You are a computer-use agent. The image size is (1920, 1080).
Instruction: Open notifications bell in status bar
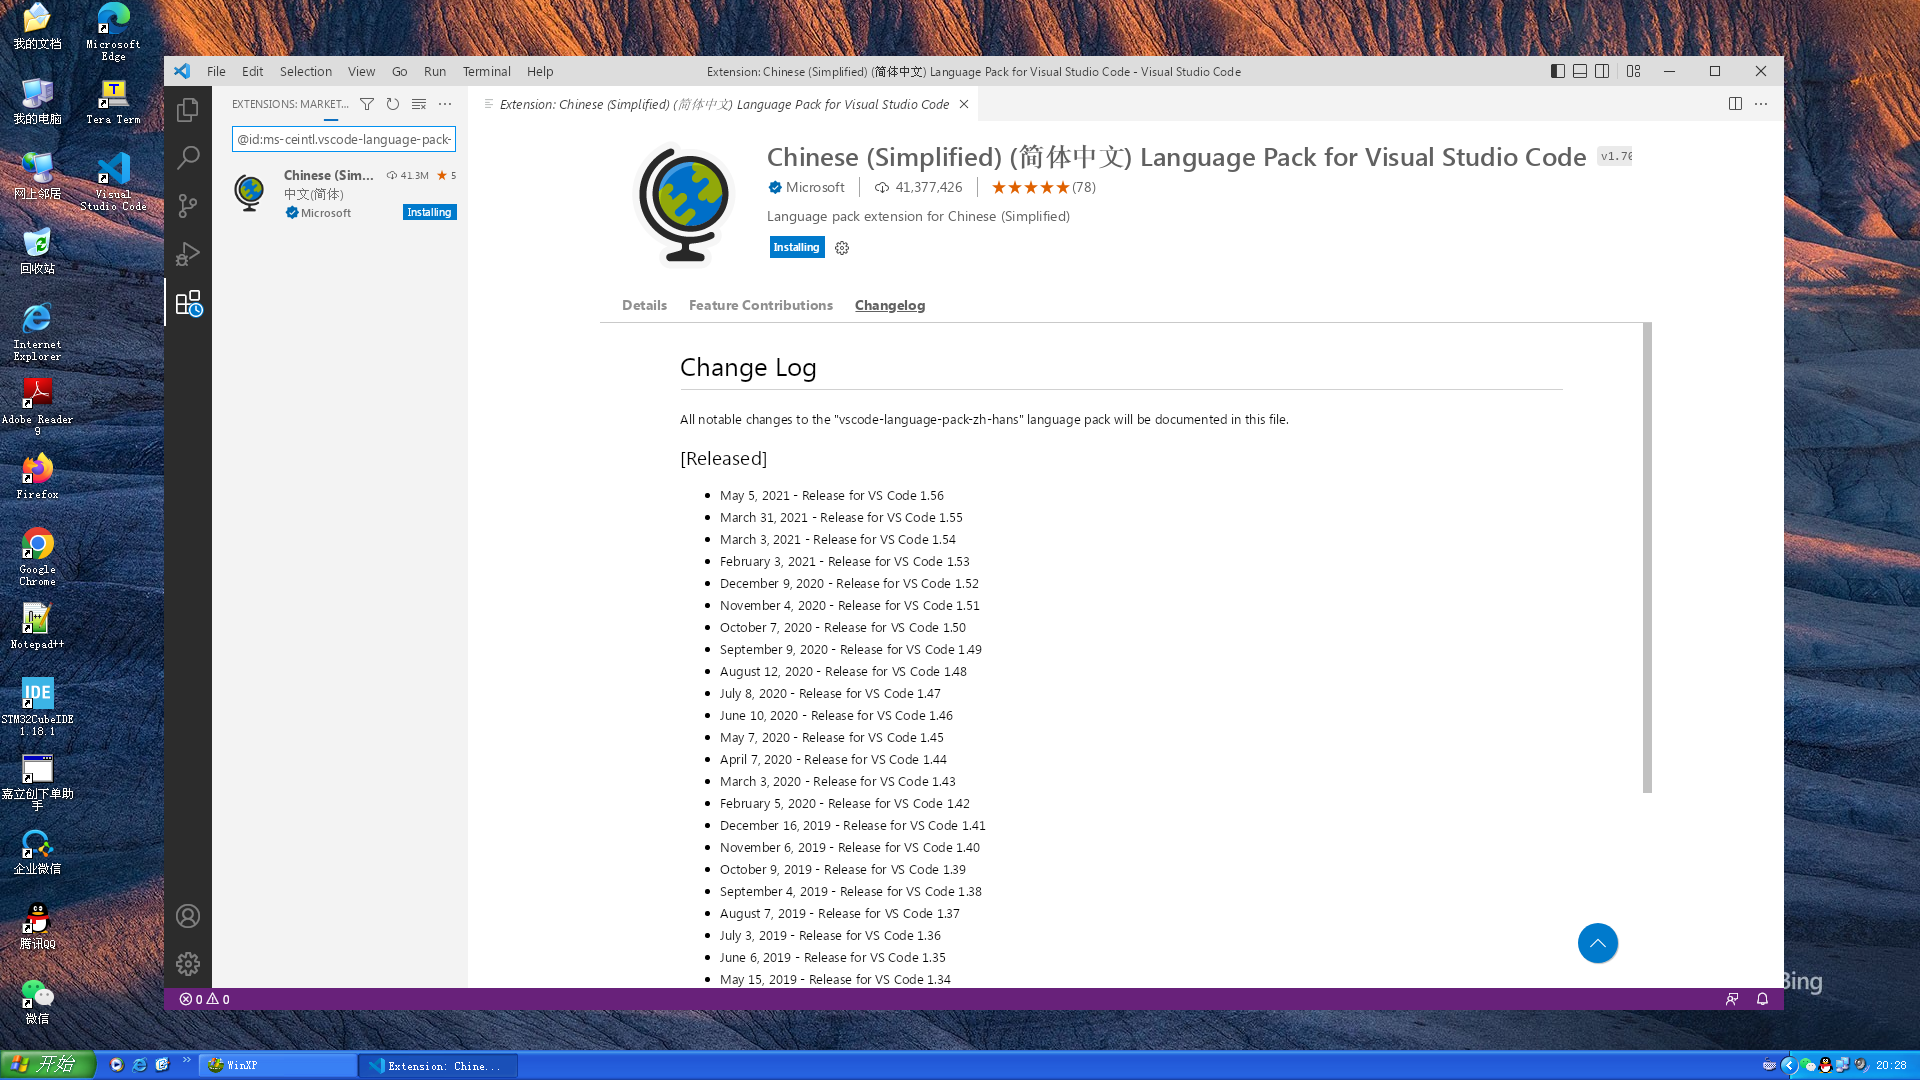(x=1762, y=999)
